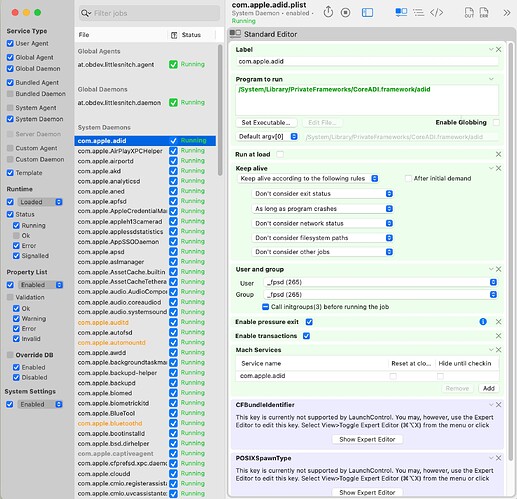Open the standard output log icon

469,13
